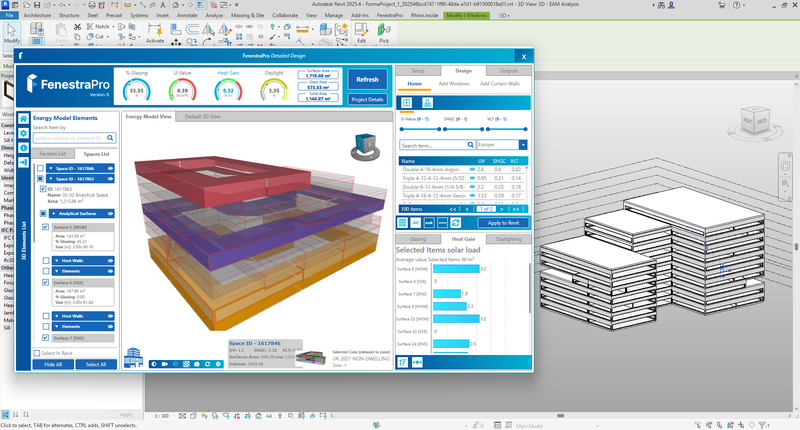Click the Revit Print icon in quick access toolbar

coord(92,5)
